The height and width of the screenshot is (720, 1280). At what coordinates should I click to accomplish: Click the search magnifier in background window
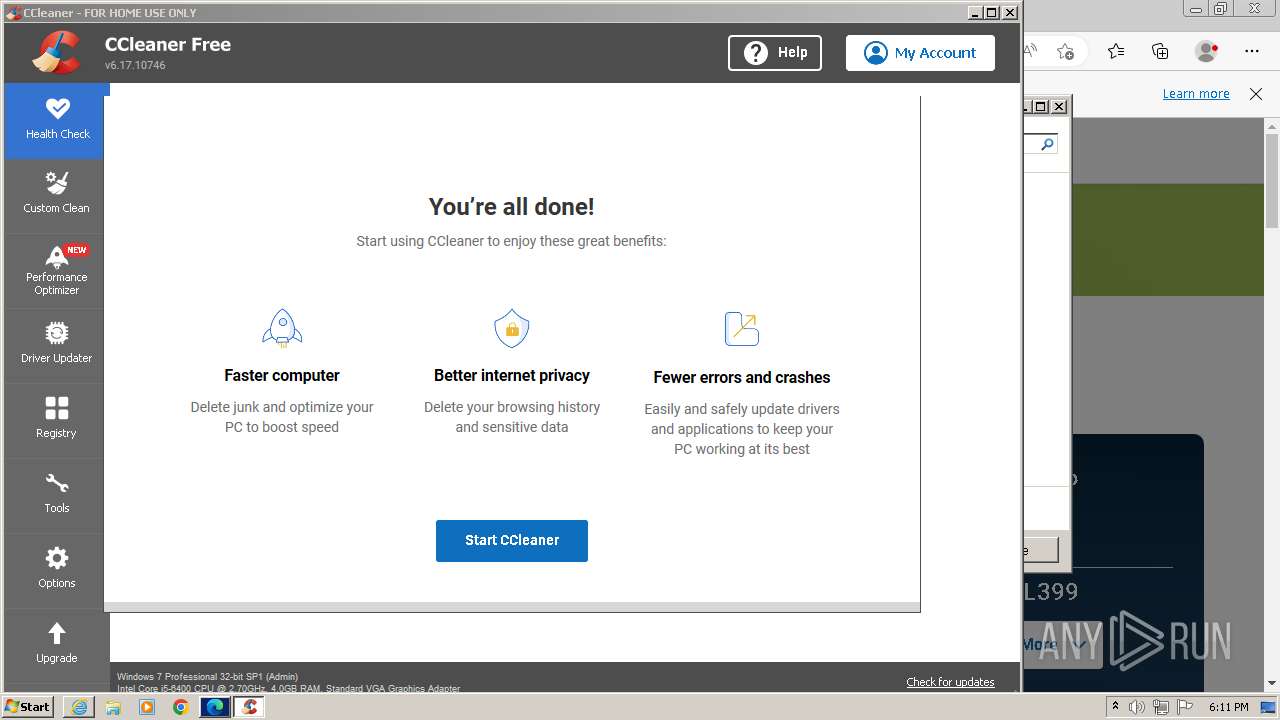pyautogui.click(x=1046, y=144)
